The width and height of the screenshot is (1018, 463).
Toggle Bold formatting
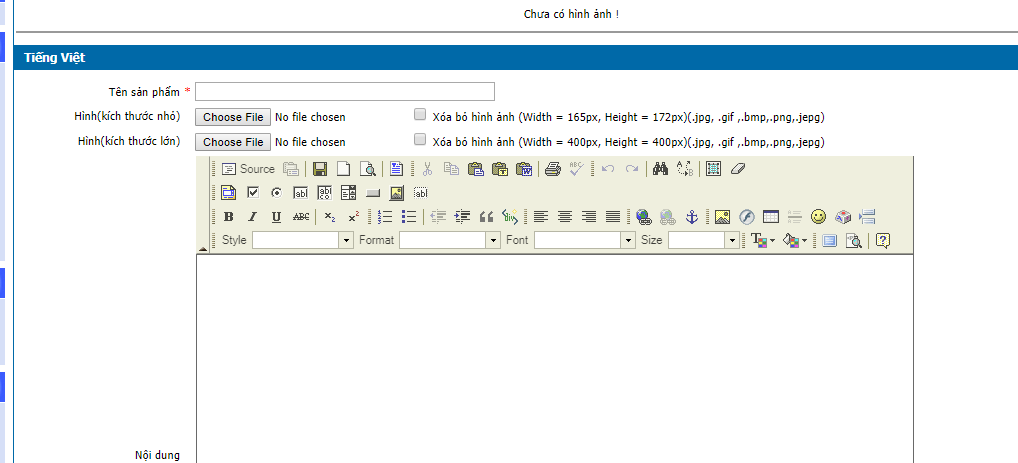click(229, 216)
